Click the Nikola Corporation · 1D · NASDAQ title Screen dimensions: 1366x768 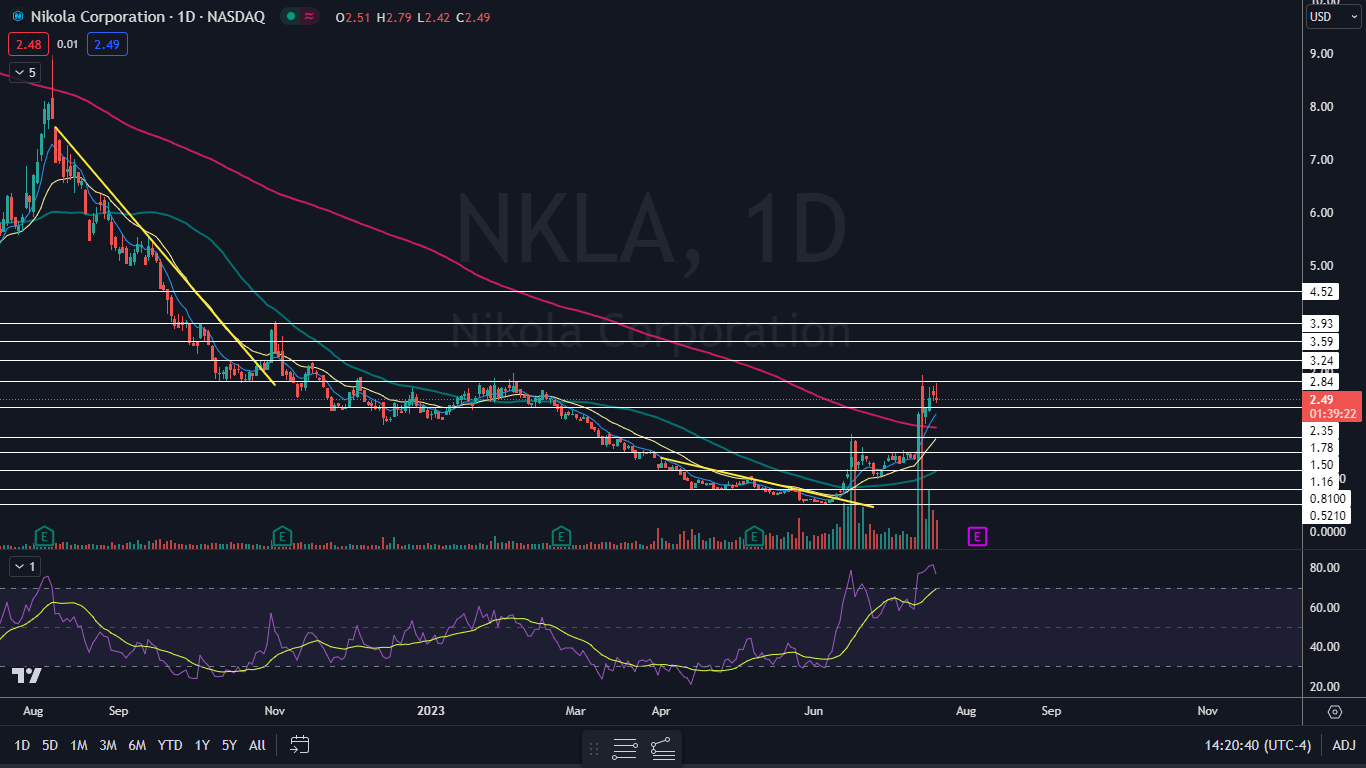(148, 17)
